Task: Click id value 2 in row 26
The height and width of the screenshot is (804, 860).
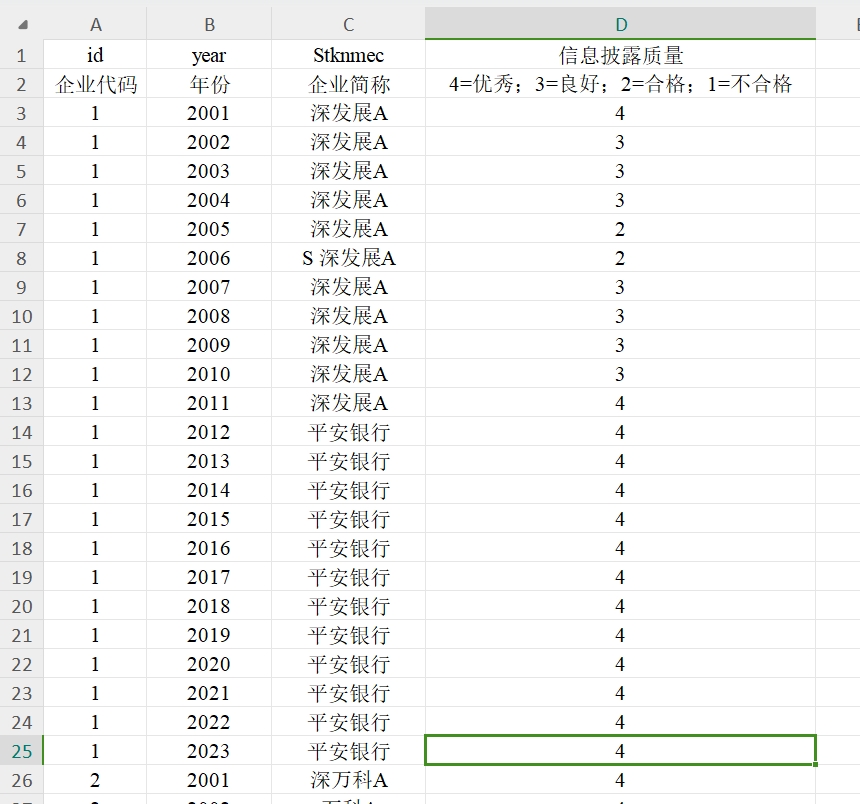Action: tap(95, 780)
